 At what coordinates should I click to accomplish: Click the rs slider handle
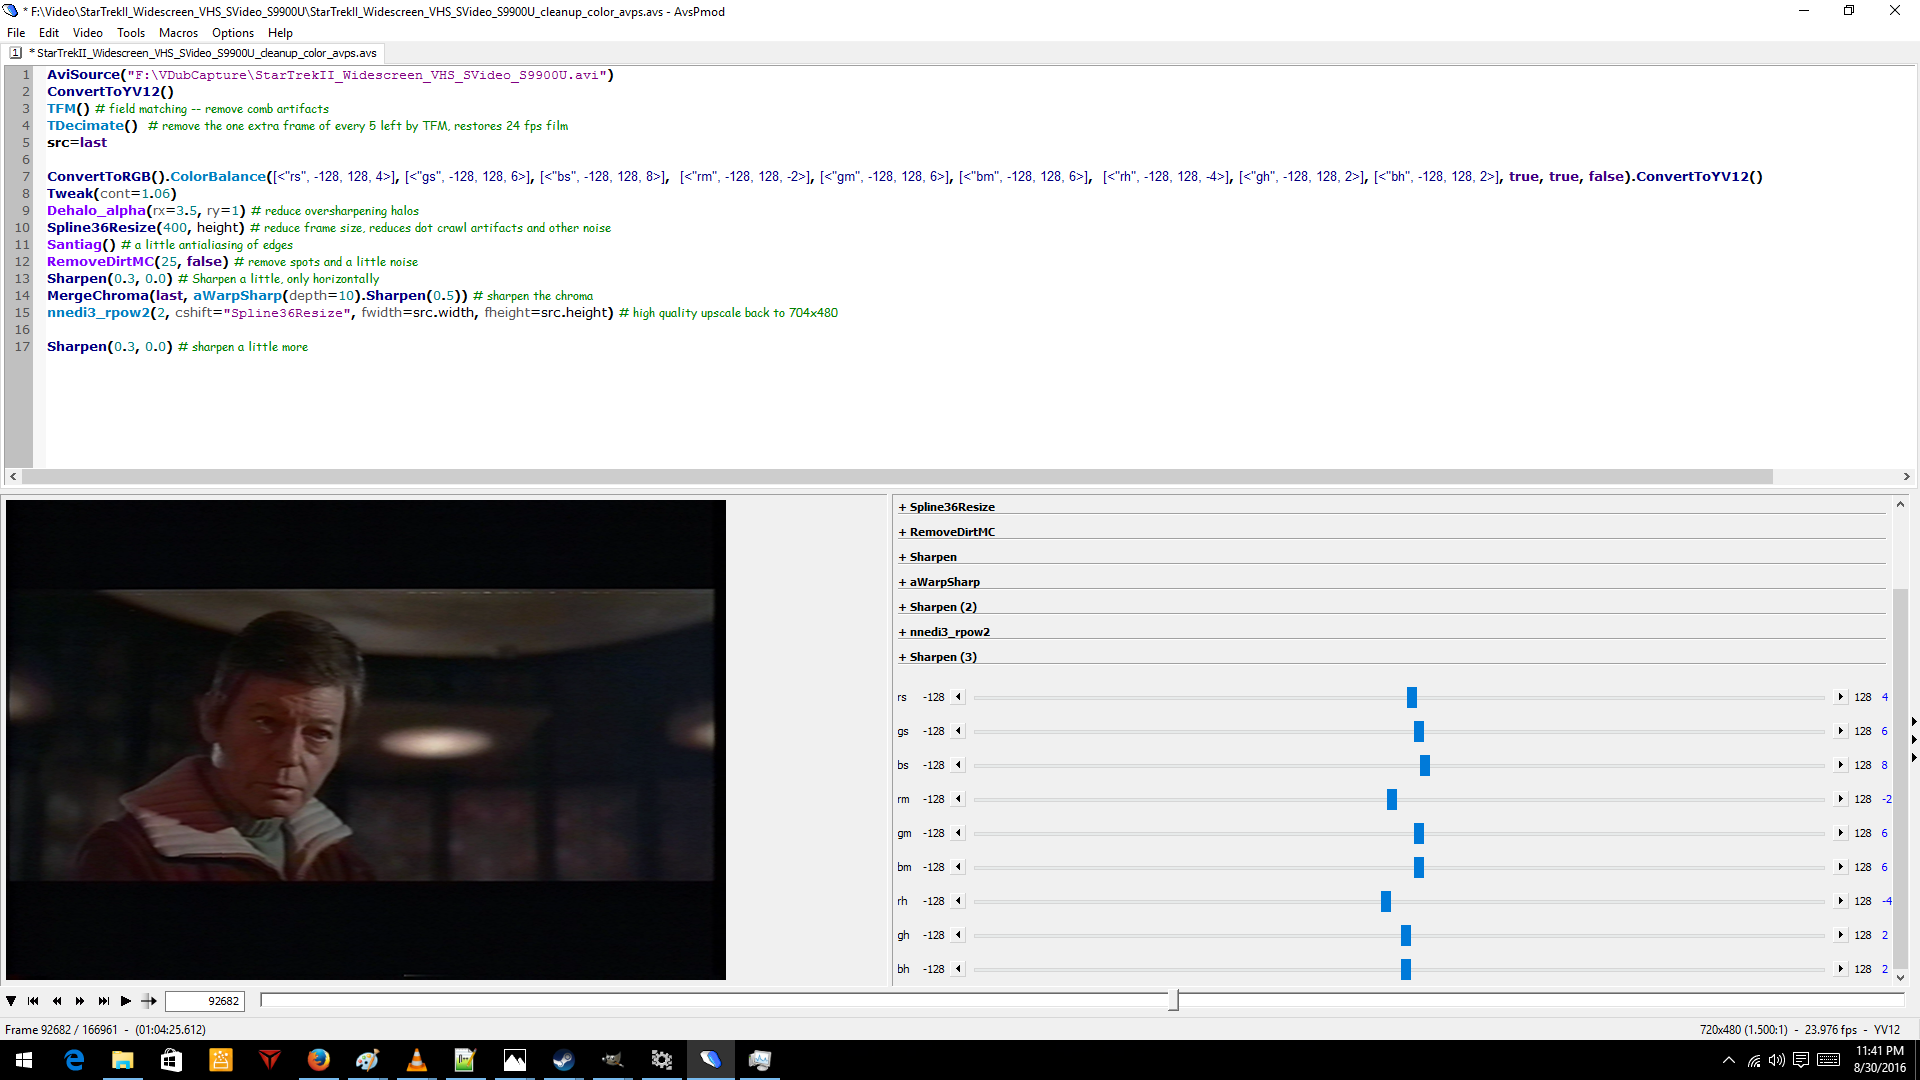pos(1412,698)
